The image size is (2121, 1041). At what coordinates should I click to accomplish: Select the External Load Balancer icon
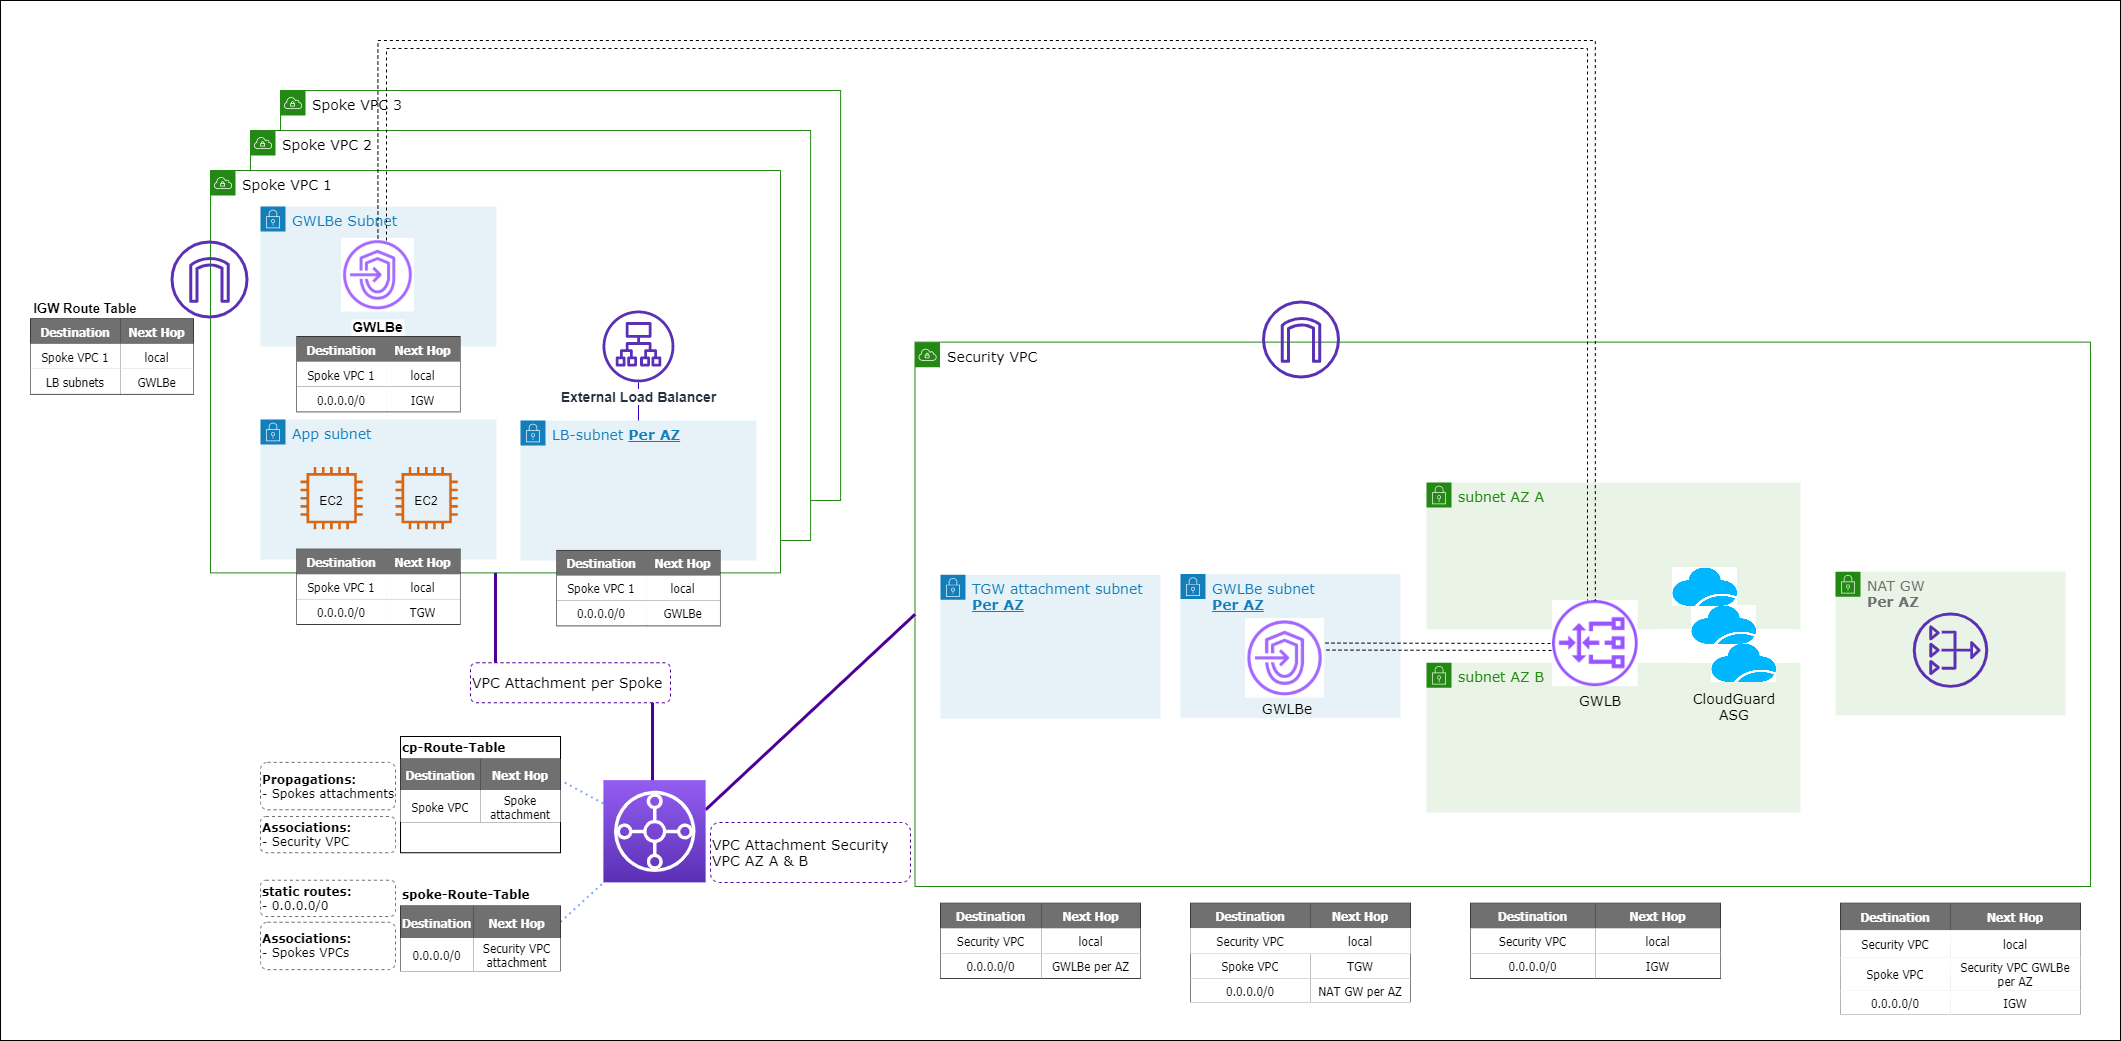(638, 347)
